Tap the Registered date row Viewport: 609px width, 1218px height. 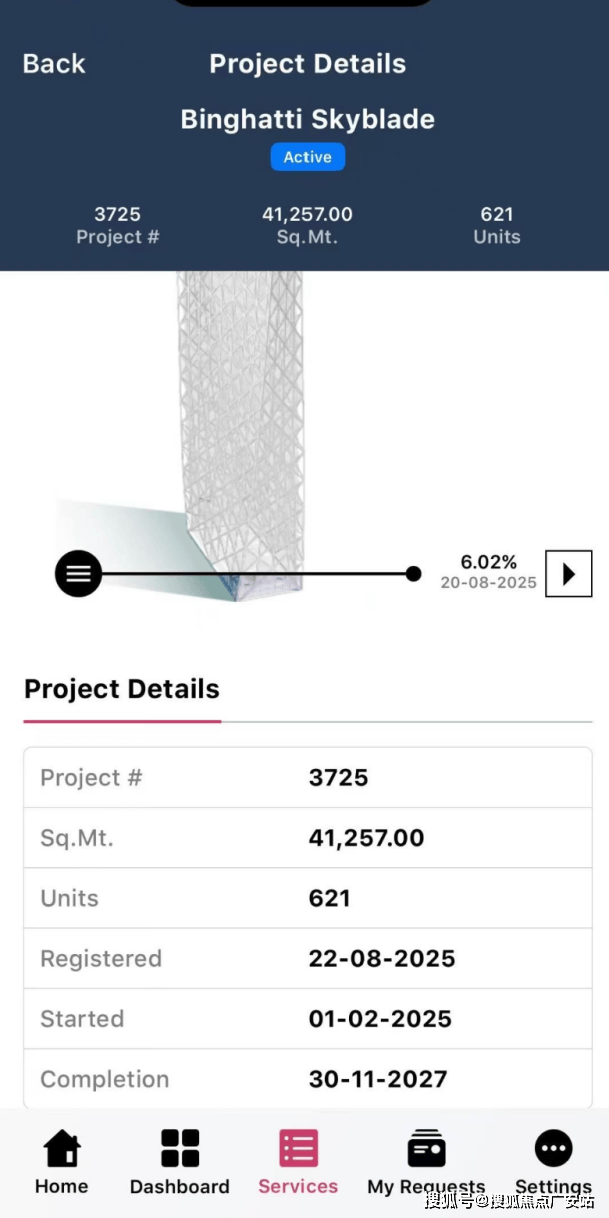(x=307, y=959)
